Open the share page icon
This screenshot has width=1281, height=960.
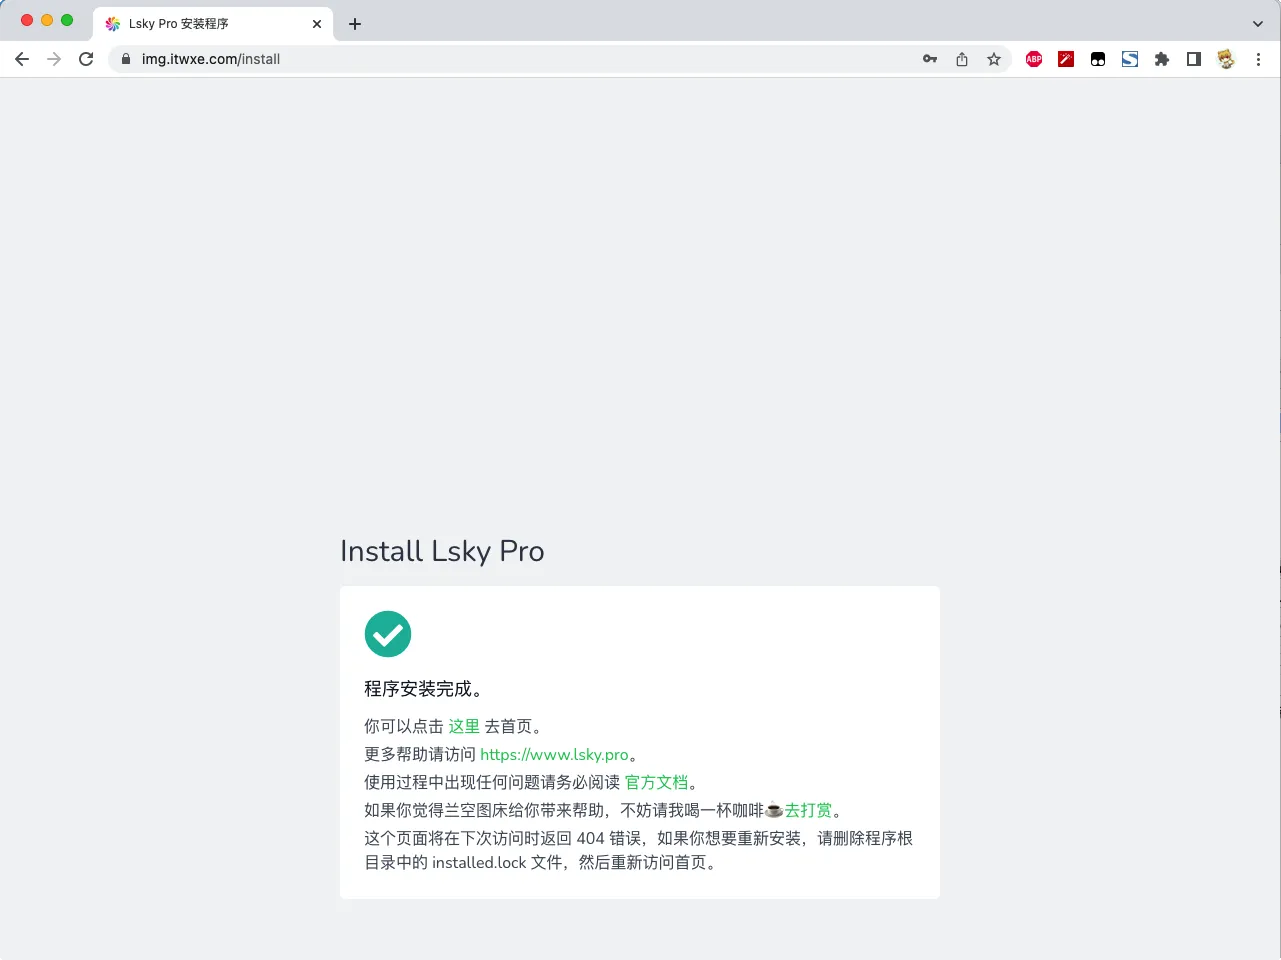click(x=962, y=59)
